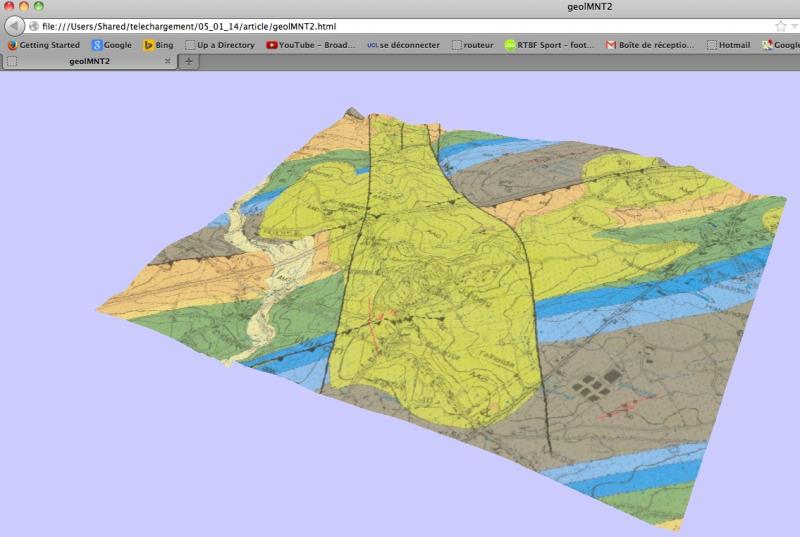Open the Gmail Boîte de réception bookmark
This screenshot has width=800, height=537.
coord(650,45)
